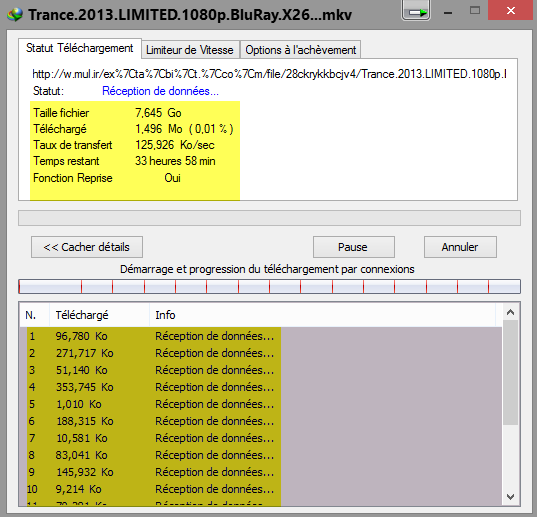This screenshot has width=537, height=517.
Task: Minimize the download window
Action: [448, 12]
